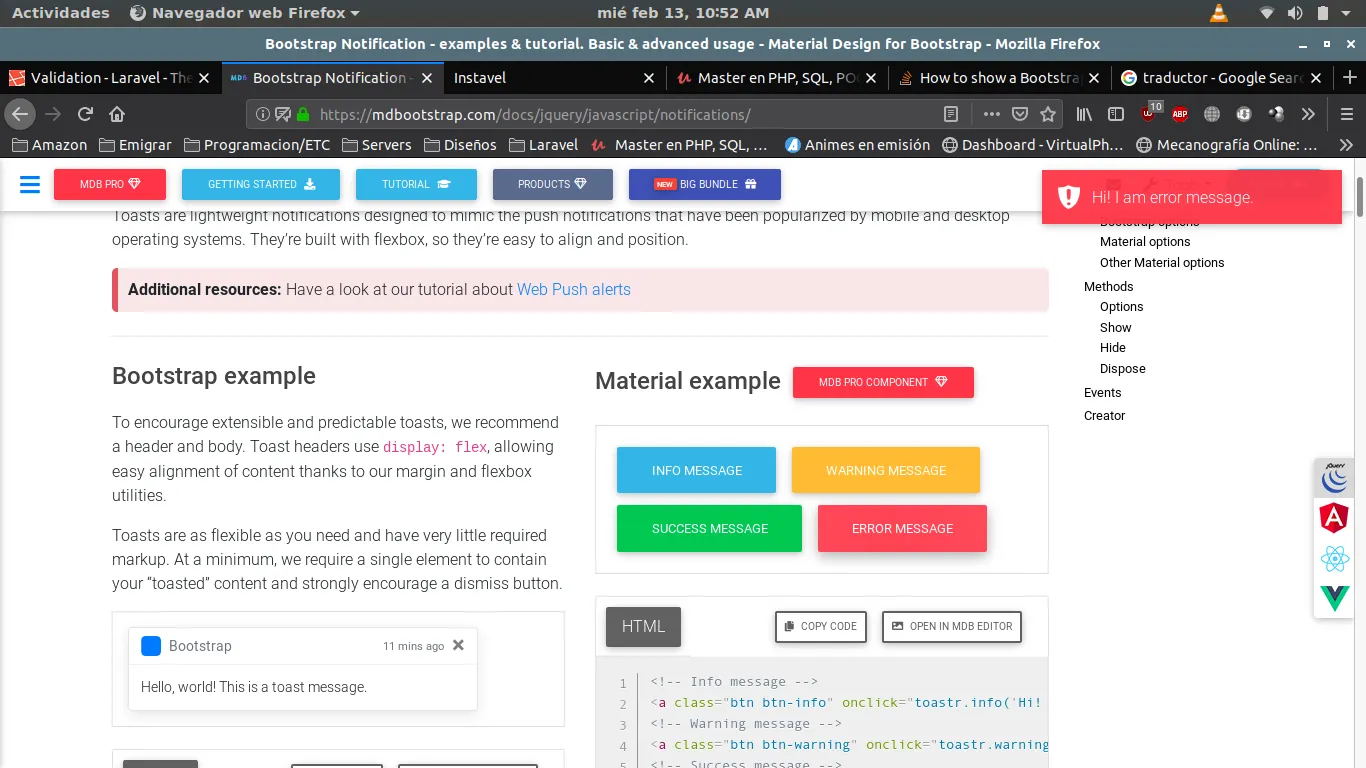Open the clock and calendar menu
Screen dimensions: 1366x768
683,13
